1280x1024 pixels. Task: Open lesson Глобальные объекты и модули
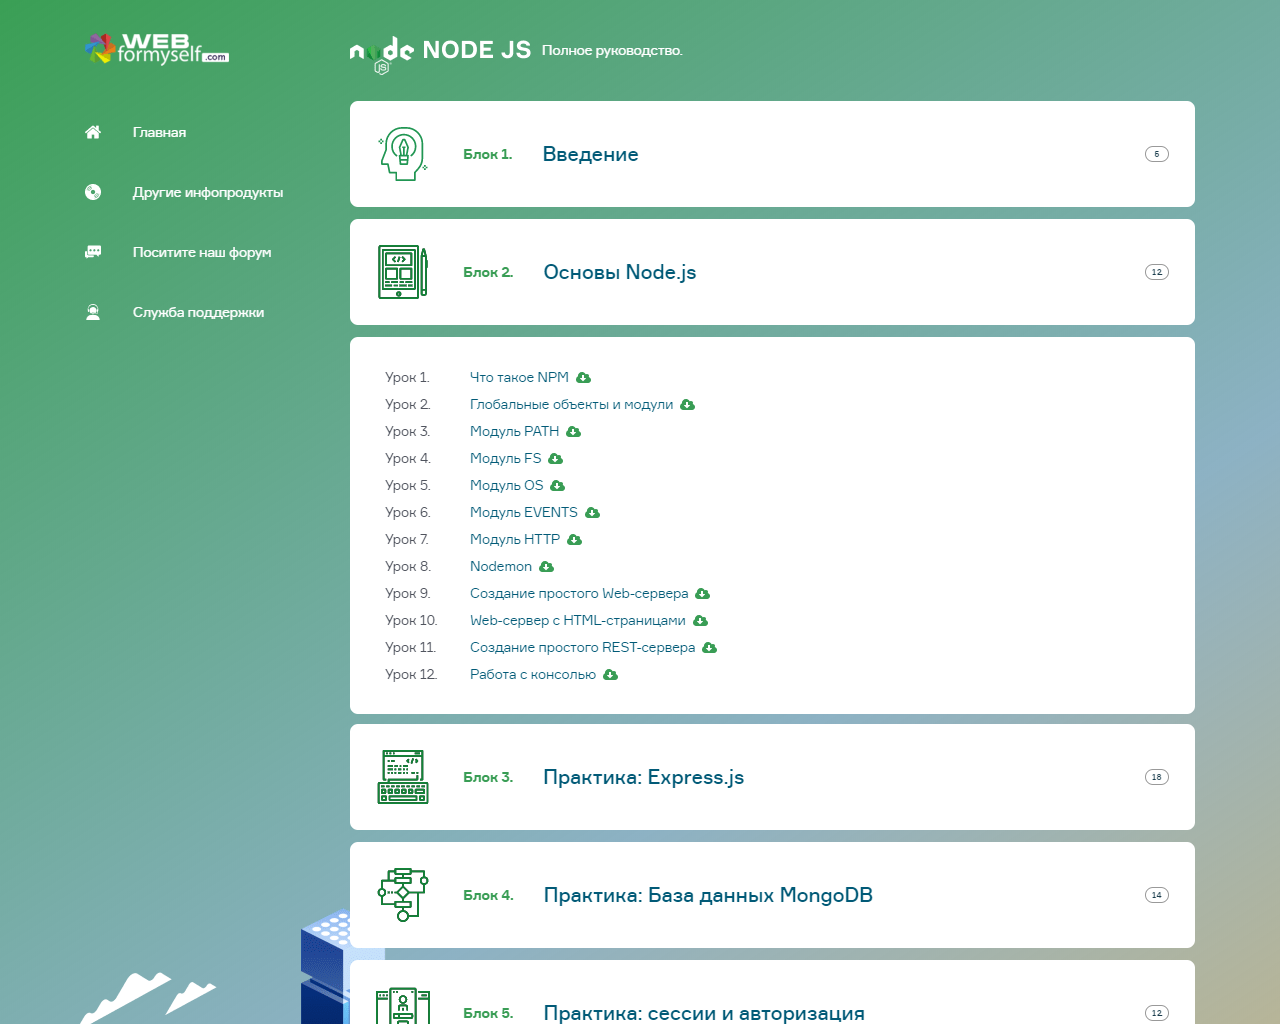[571, 404]
